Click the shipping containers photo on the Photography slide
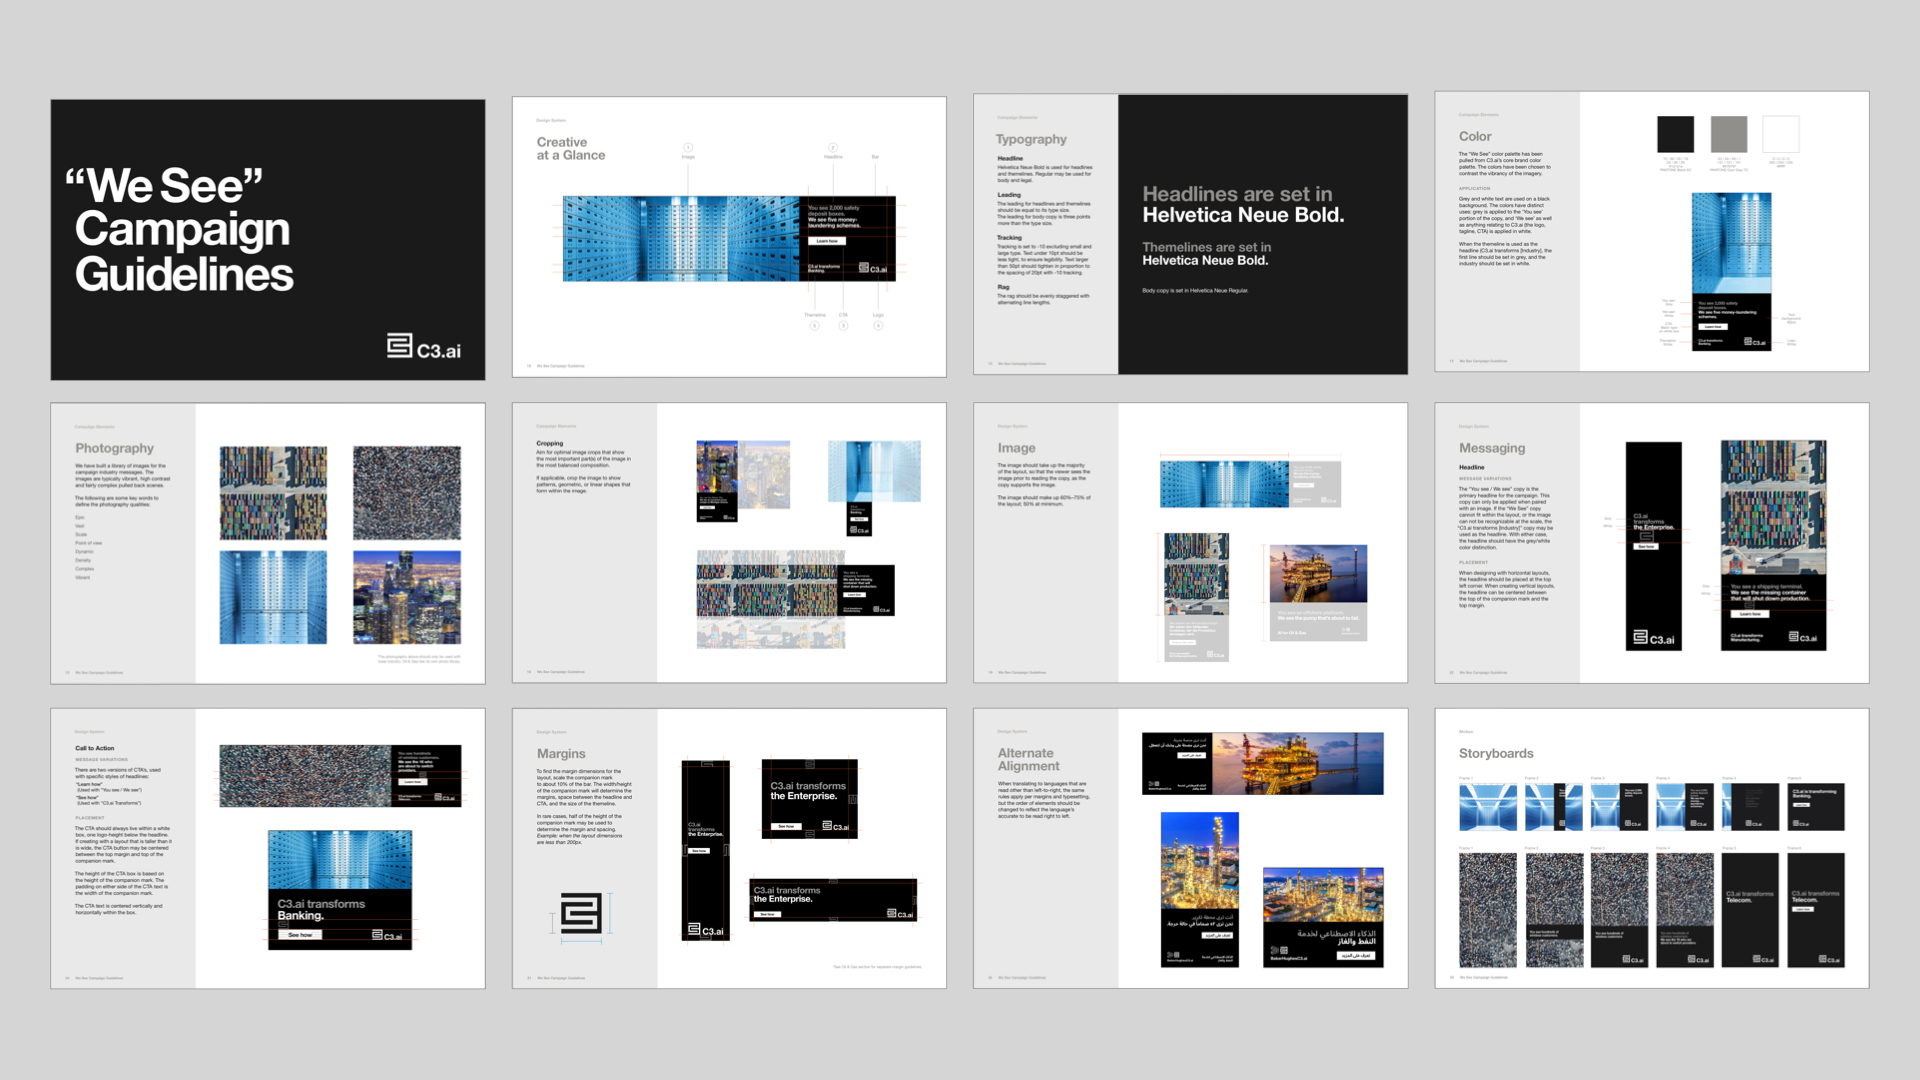The height and width of the screenshot is (1080, 1920). click(x=273, y=493)
